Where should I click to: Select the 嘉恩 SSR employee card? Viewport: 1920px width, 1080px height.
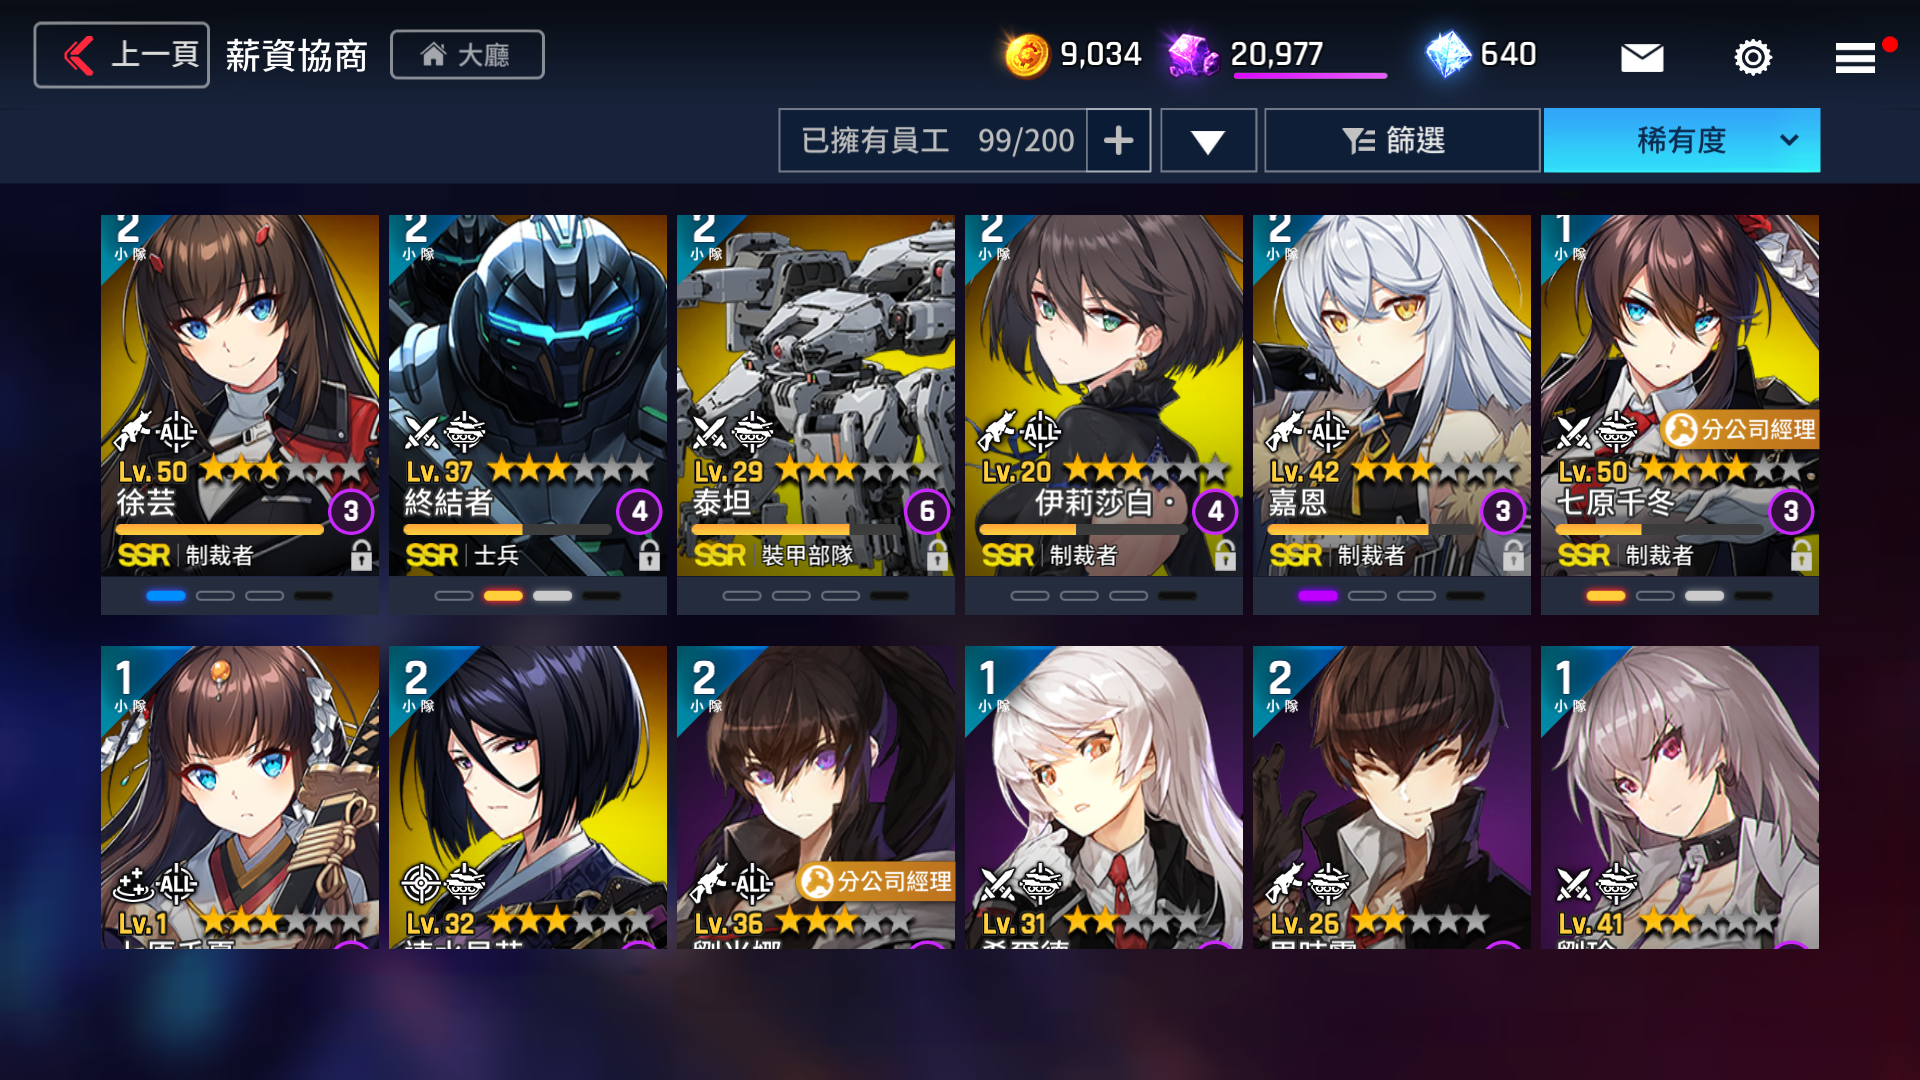(x=1392, y=395)
